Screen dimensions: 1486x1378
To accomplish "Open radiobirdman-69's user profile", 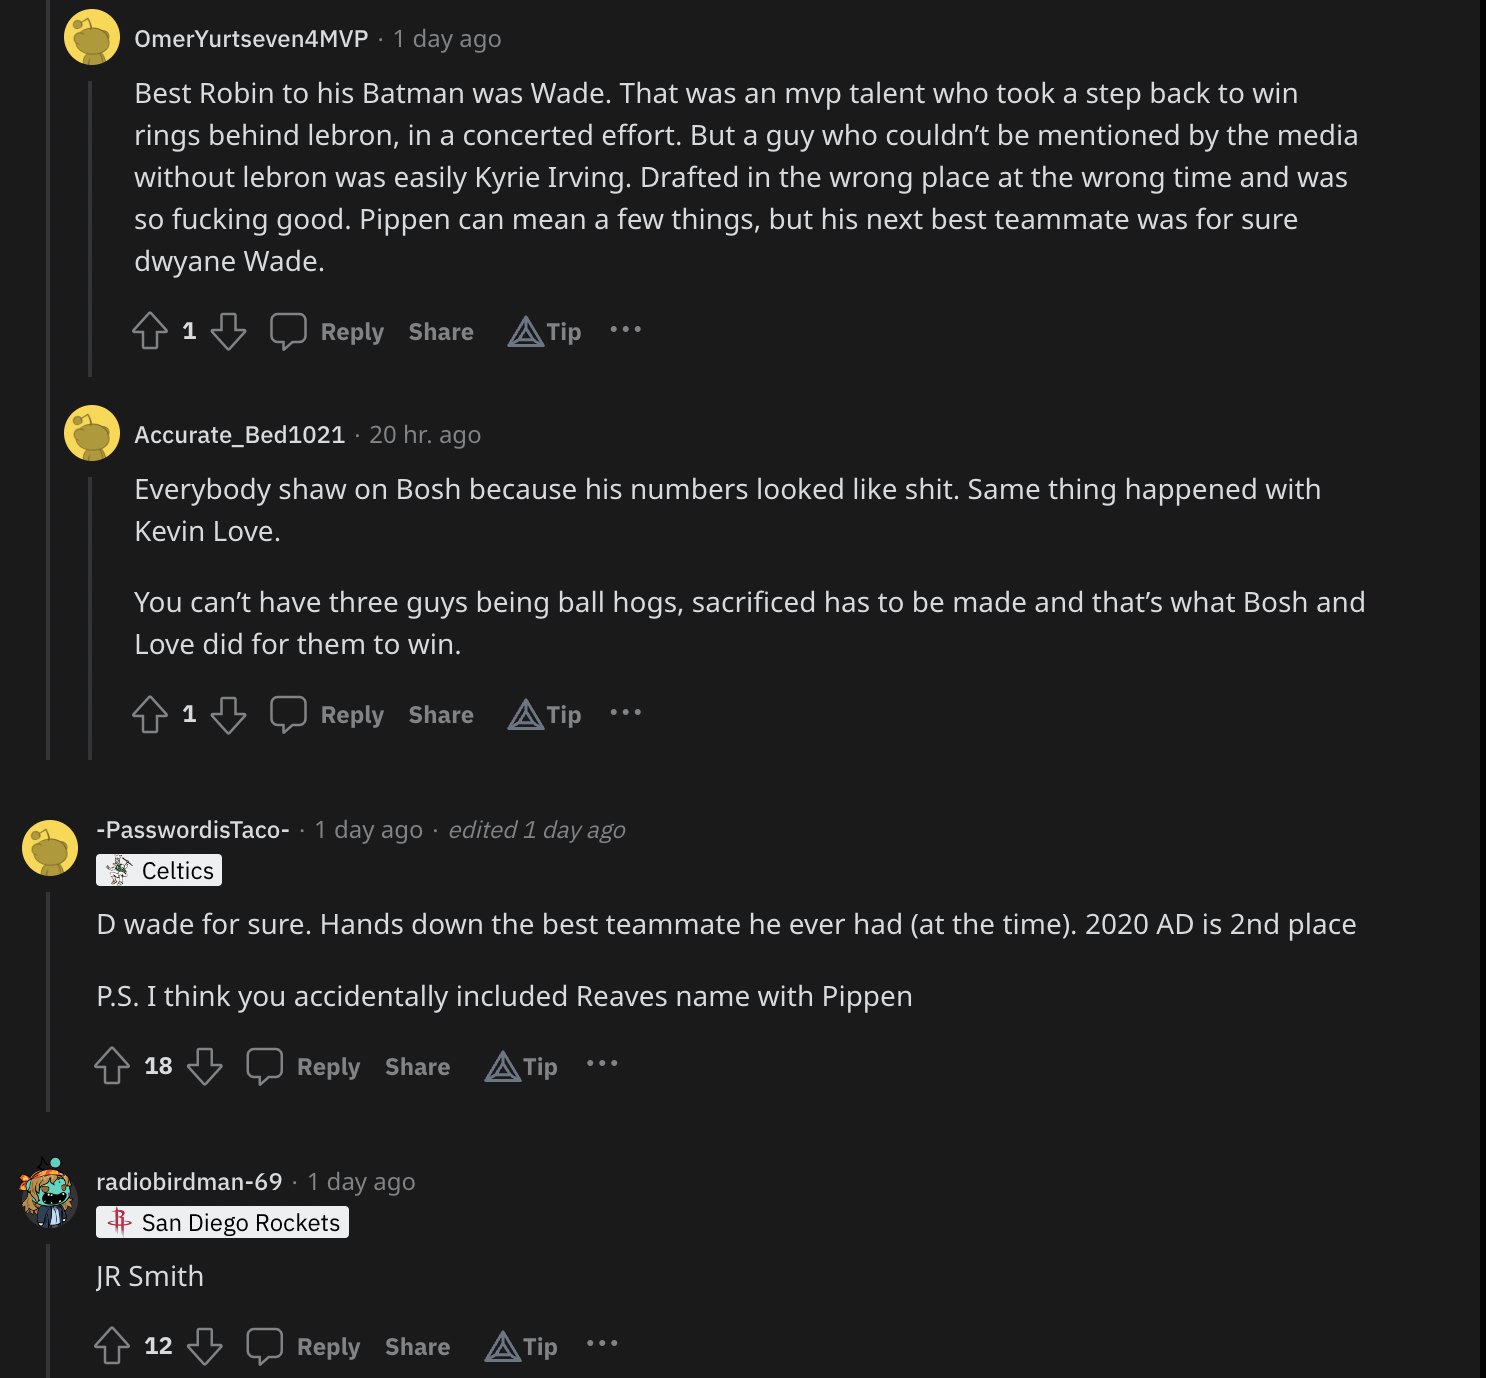I will [189, 1182].
